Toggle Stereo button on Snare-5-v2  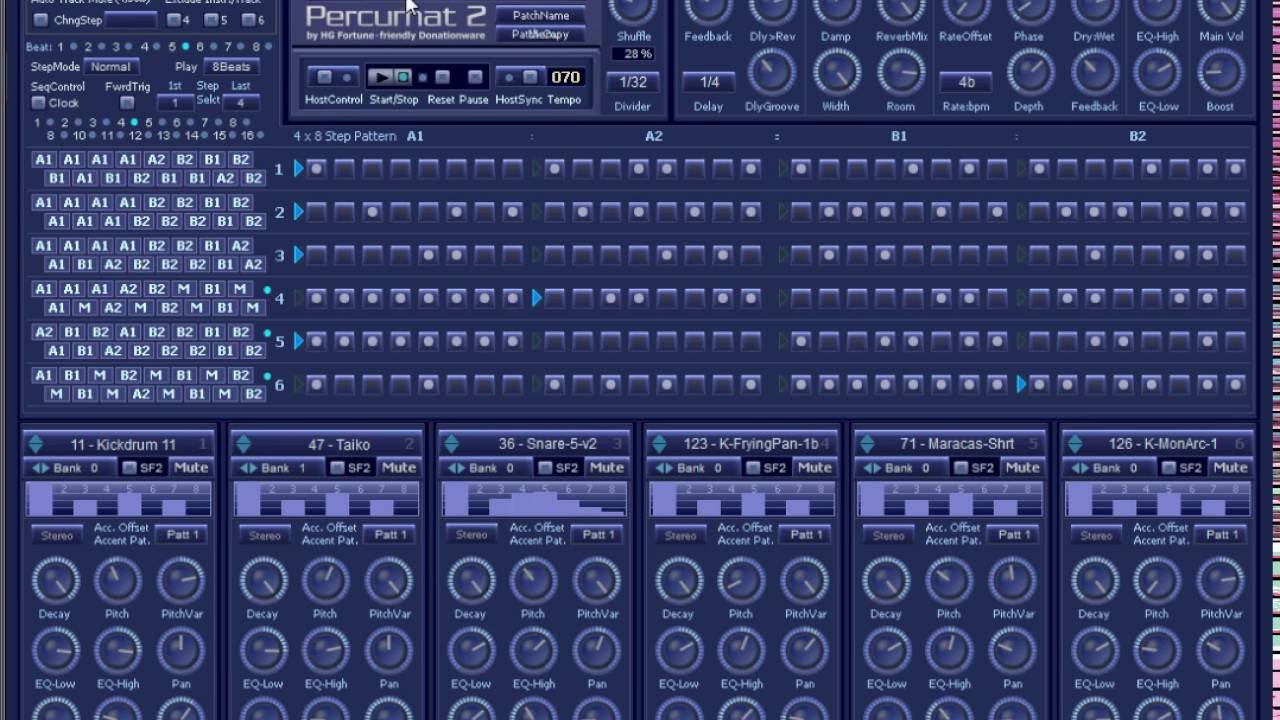click(x=473, y=535)
